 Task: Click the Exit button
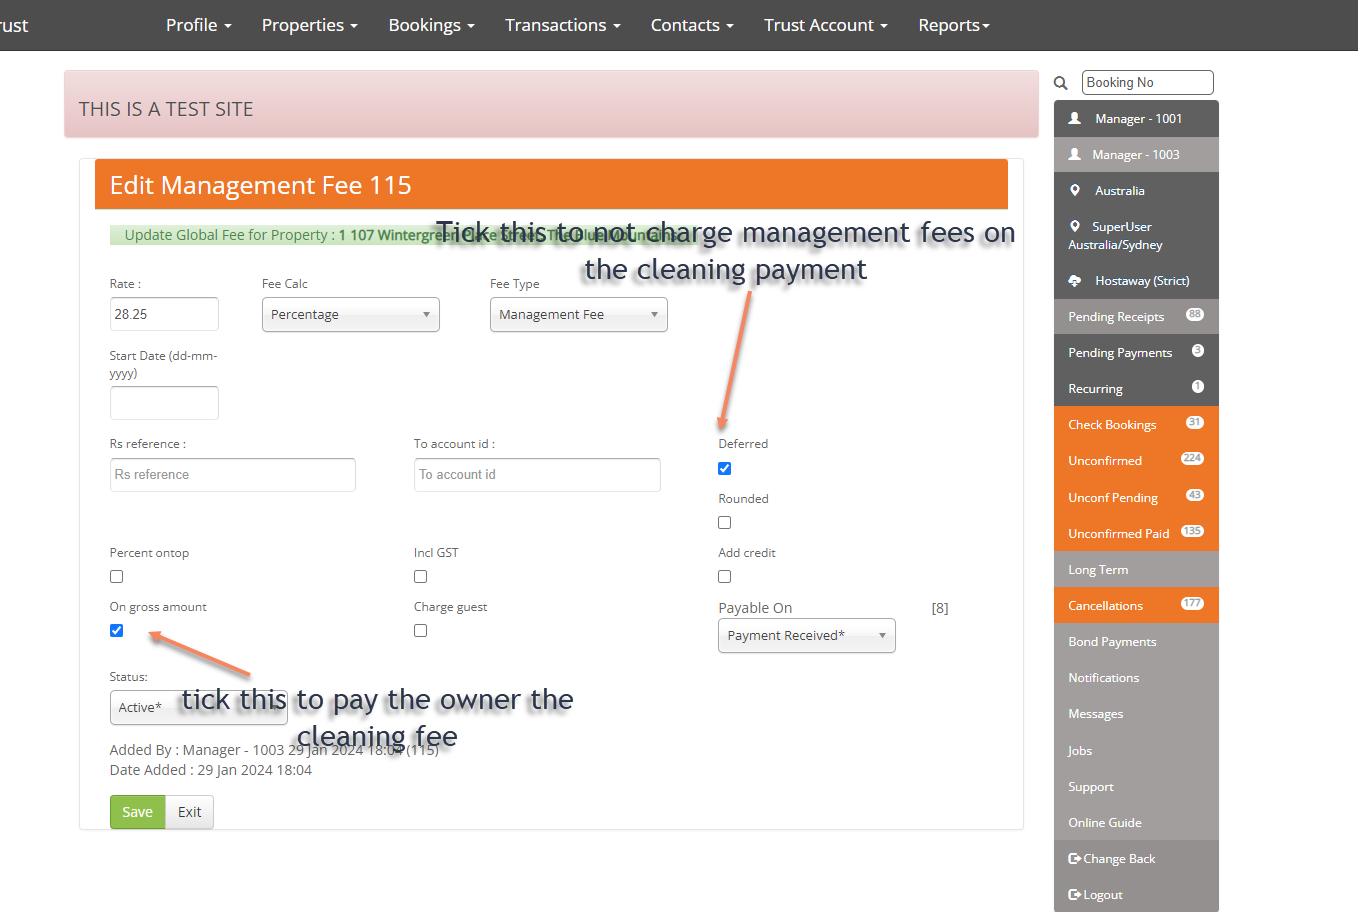[x=189, y=812]
